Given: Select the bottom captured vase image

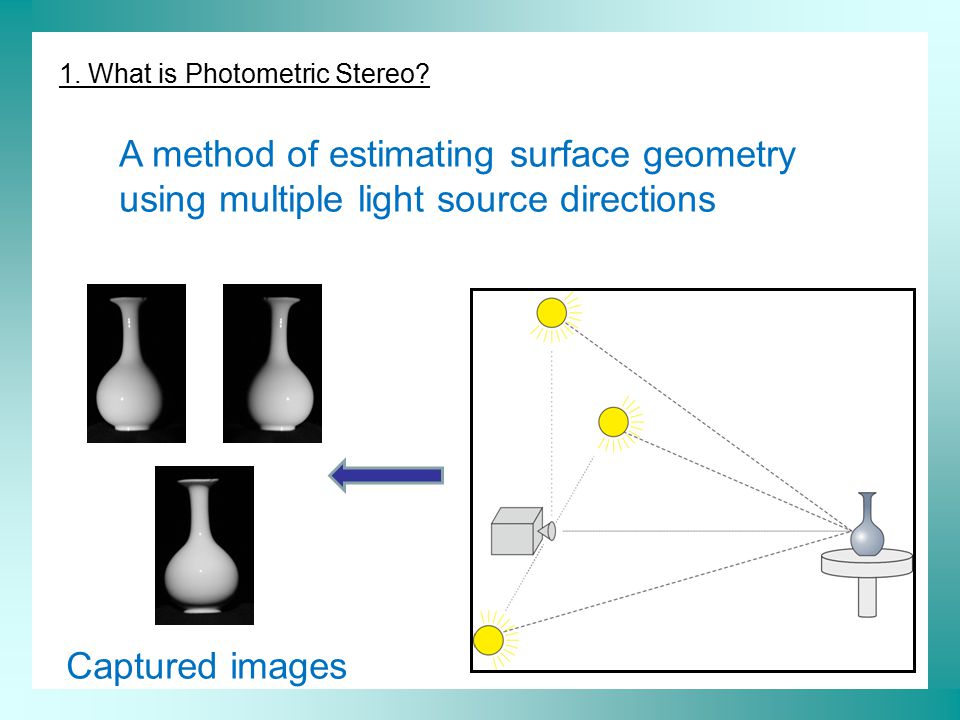Looking at the screenshot, I should tap(204, 546).
